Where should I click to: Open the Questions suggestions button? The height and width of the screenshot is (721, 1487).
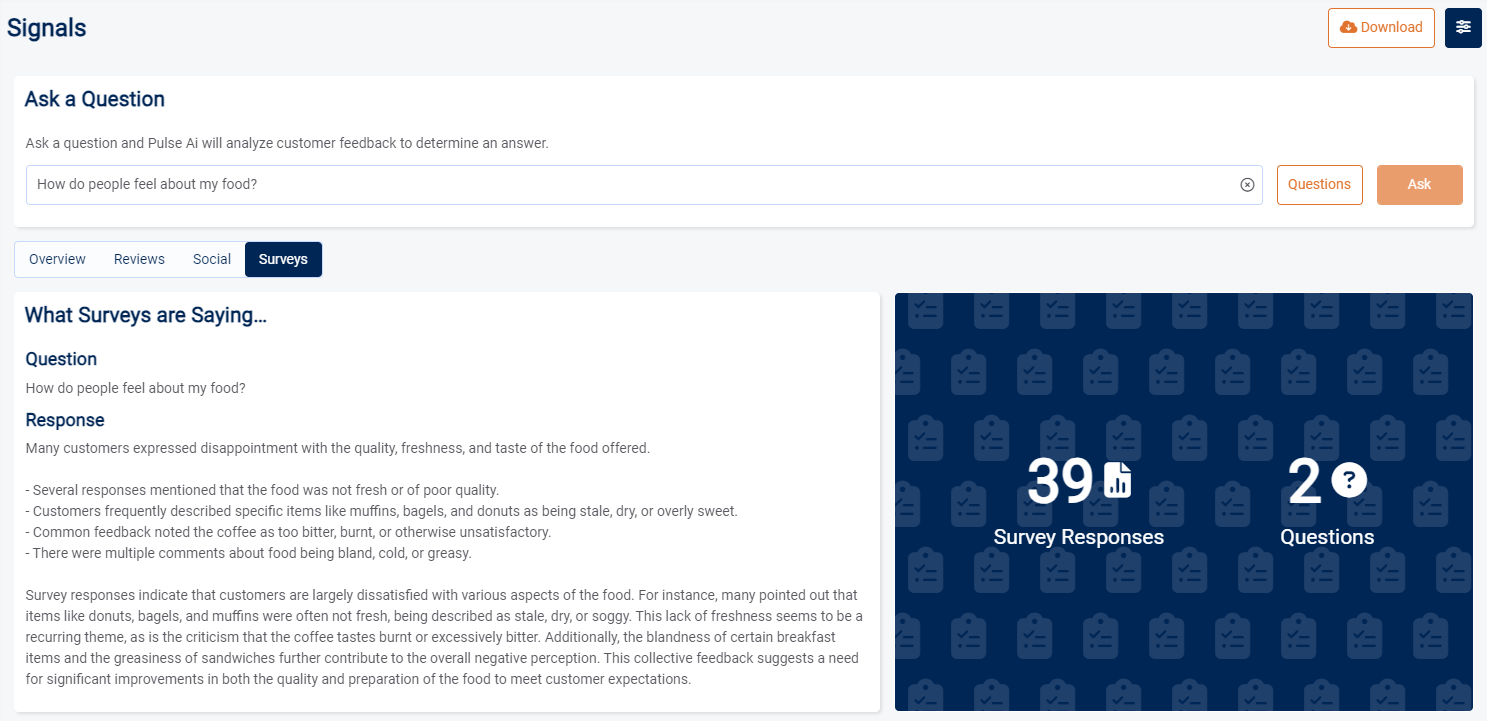(1319, 185)
